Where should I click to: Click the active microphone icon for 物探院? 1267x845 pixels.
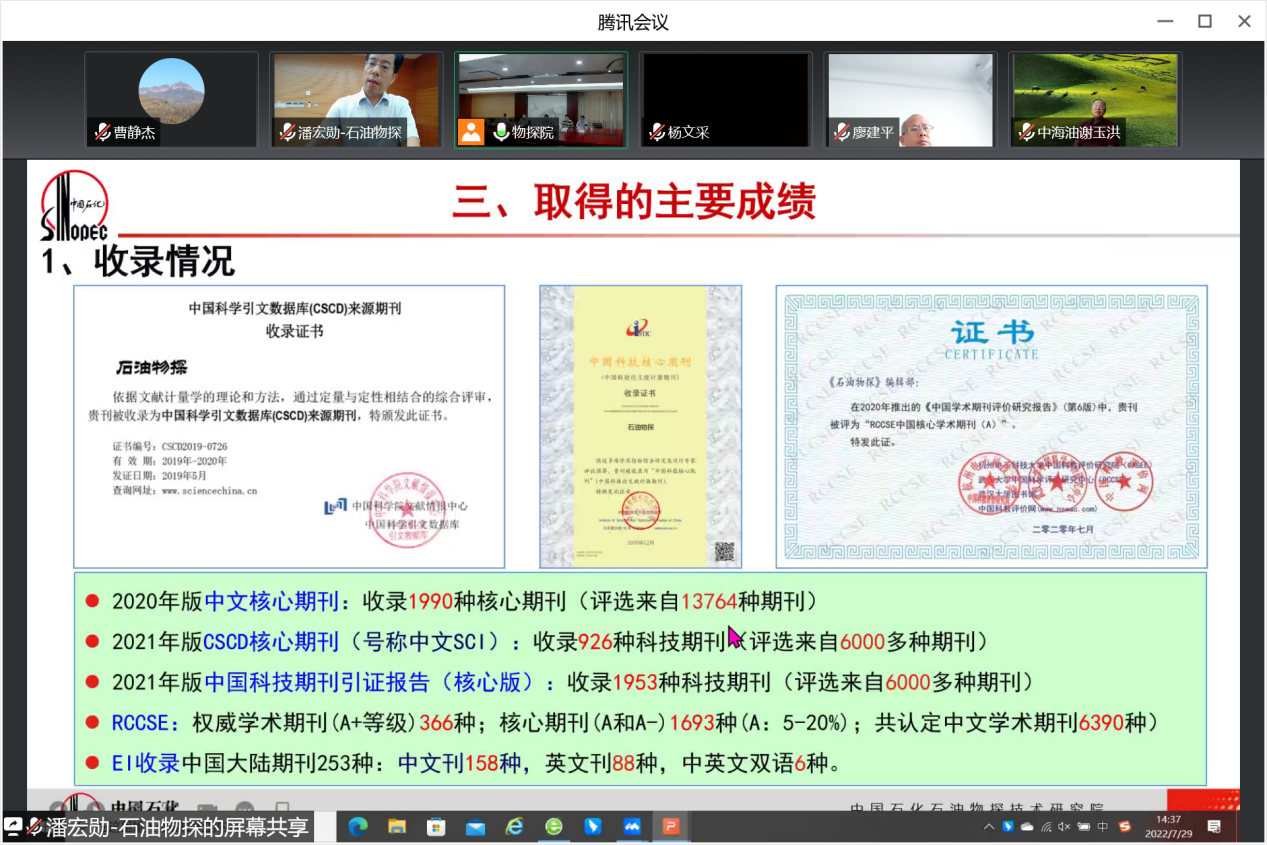501,132
